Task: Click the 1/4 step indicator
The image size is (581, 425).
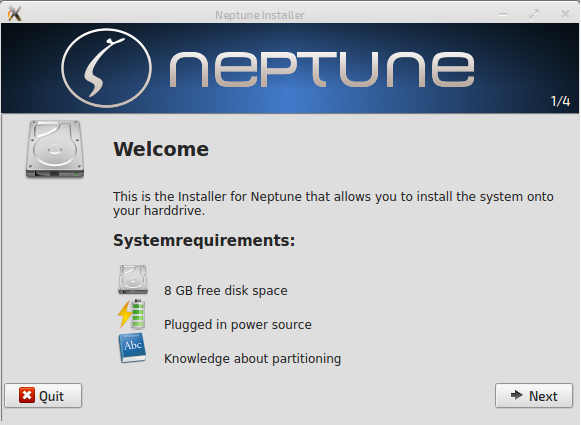Action: (560, 101)
